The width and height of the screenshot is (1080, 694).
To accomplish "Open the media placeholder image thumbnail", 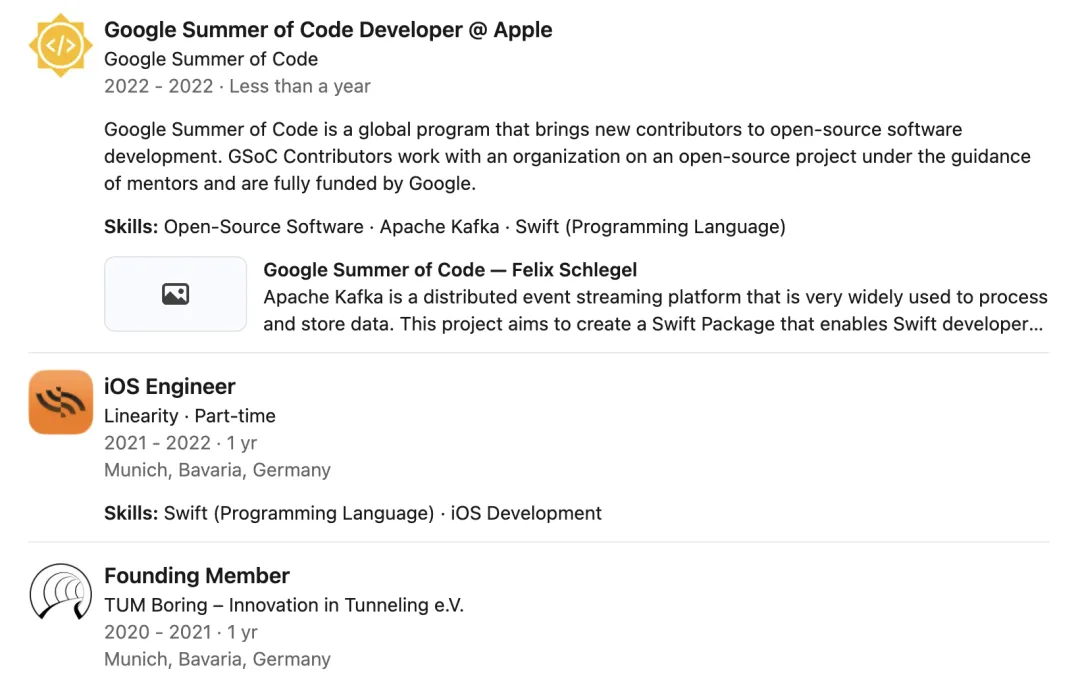I will [175, 294].
